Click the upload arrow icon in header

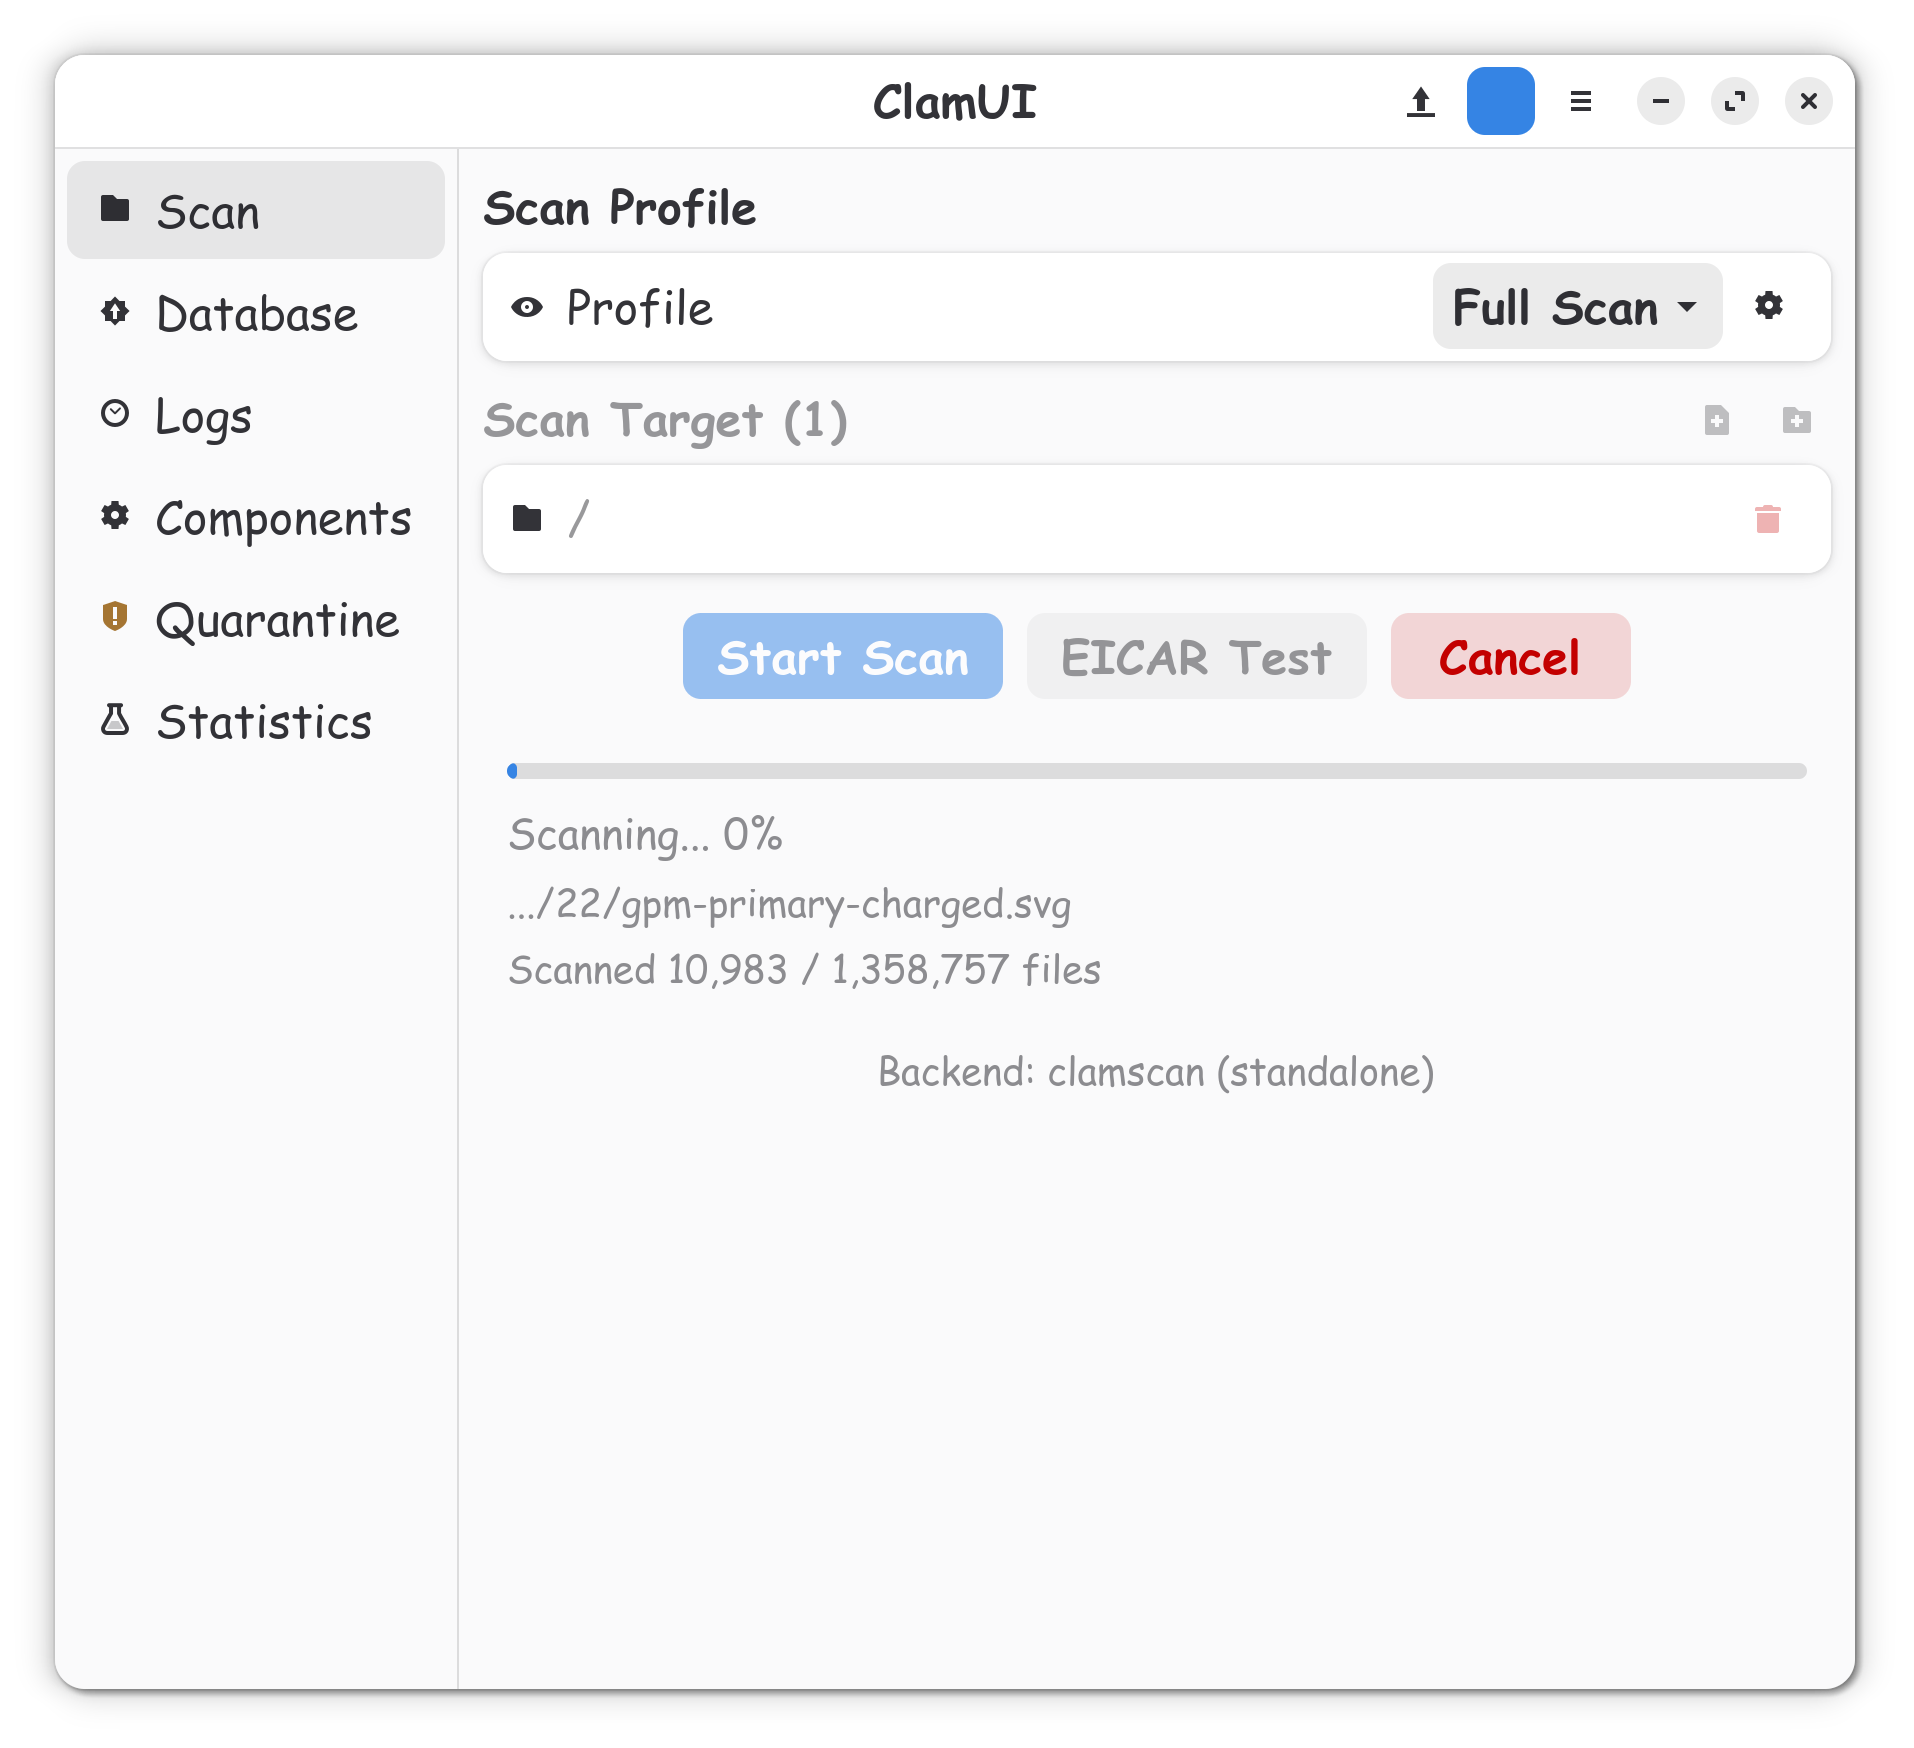(1420, 102)
